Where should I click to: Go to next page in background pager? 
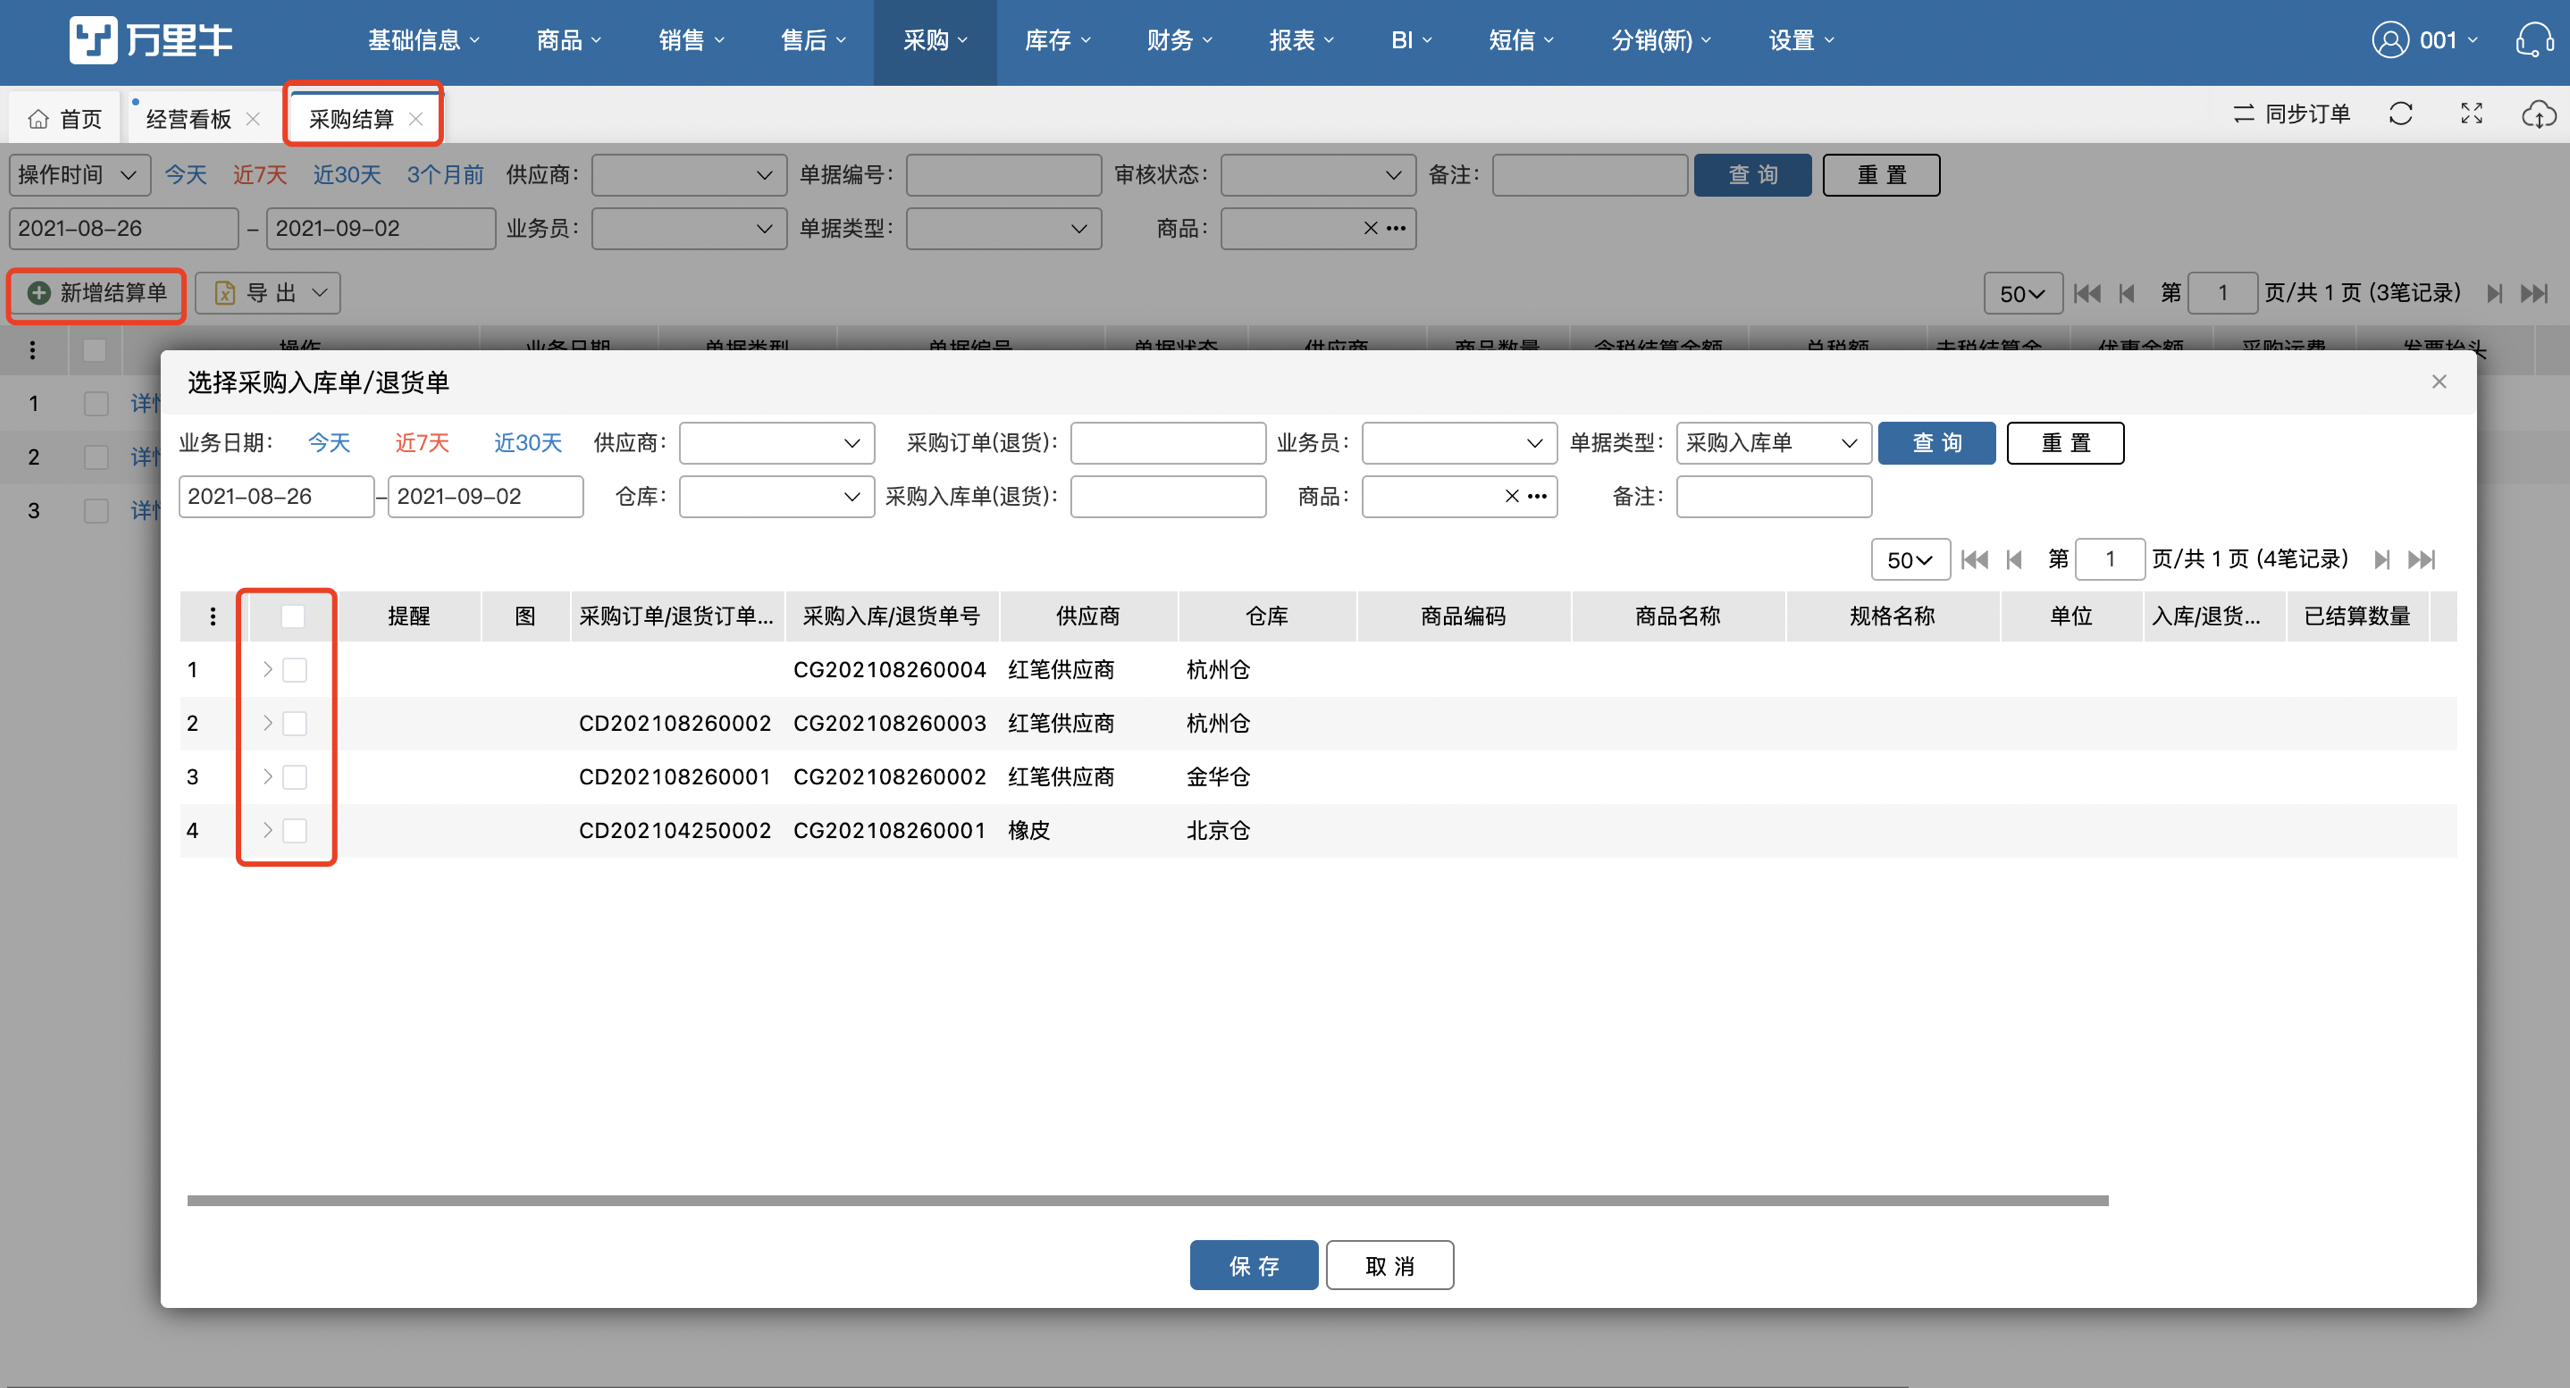[x=2495, y=293]
